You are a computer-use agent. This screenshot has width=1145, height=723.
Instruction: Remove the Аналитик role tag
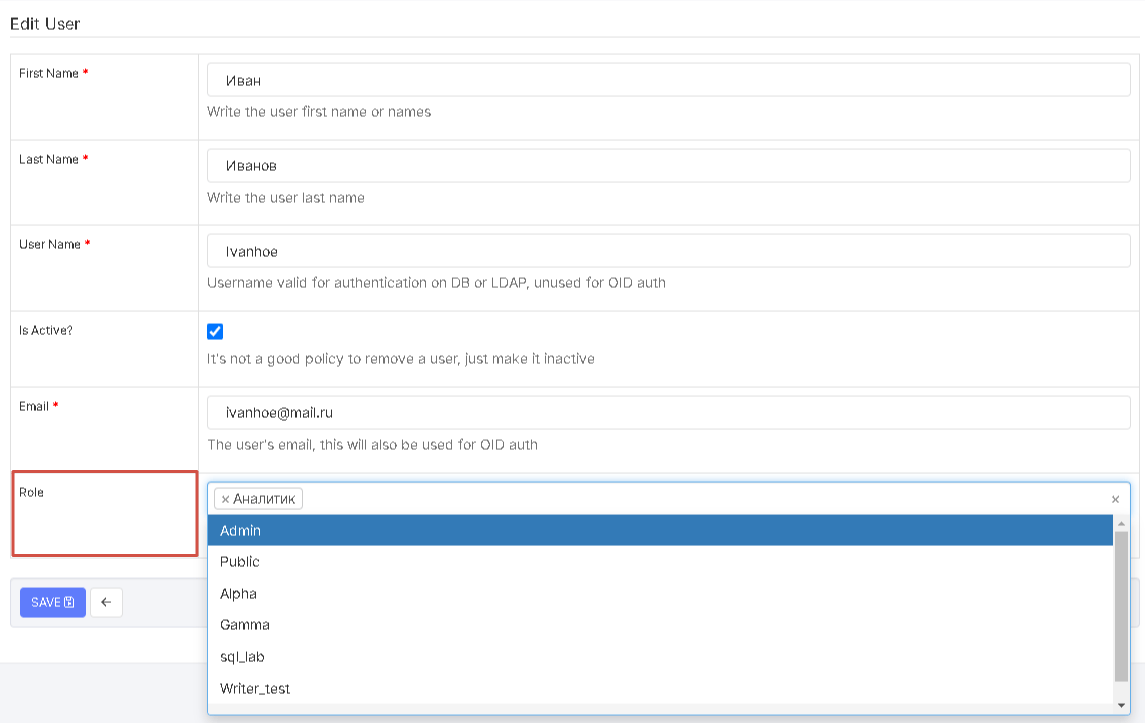coord(225,499)
